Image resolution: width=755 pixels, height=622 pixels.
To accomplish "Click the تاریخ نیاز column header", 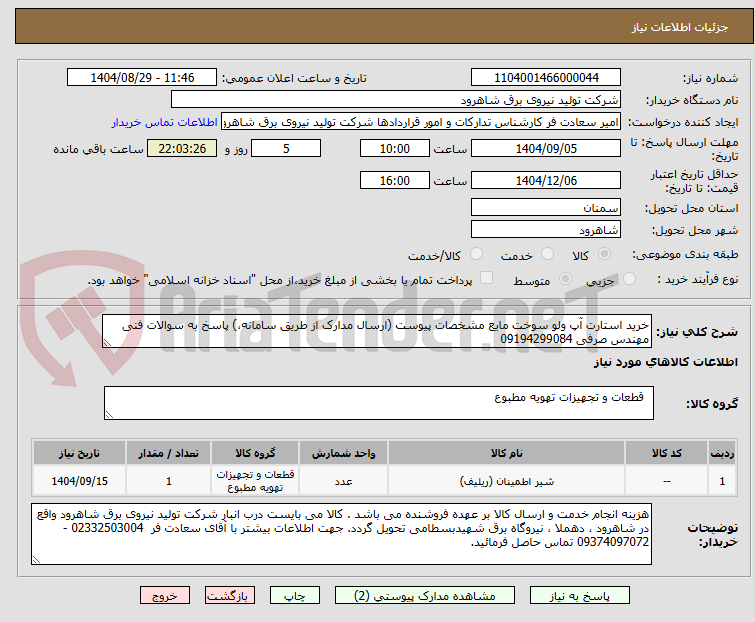I will (x=79, y=453).
